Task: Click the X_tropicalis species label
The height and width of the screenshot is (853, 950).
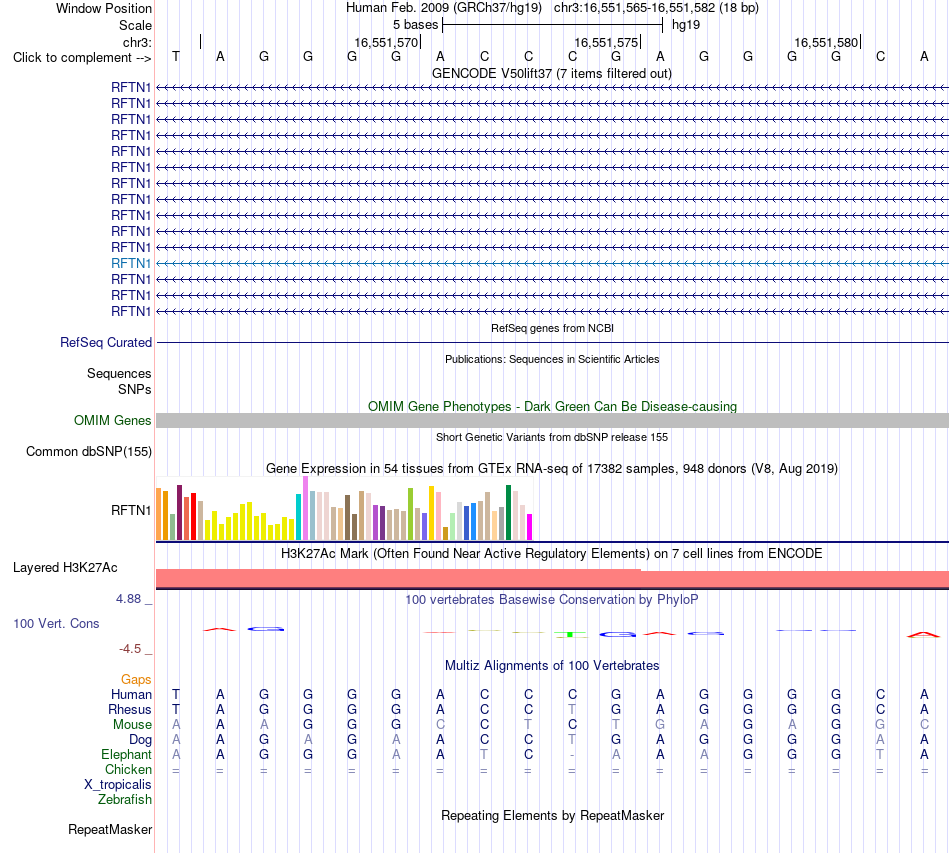Action: 118,785
